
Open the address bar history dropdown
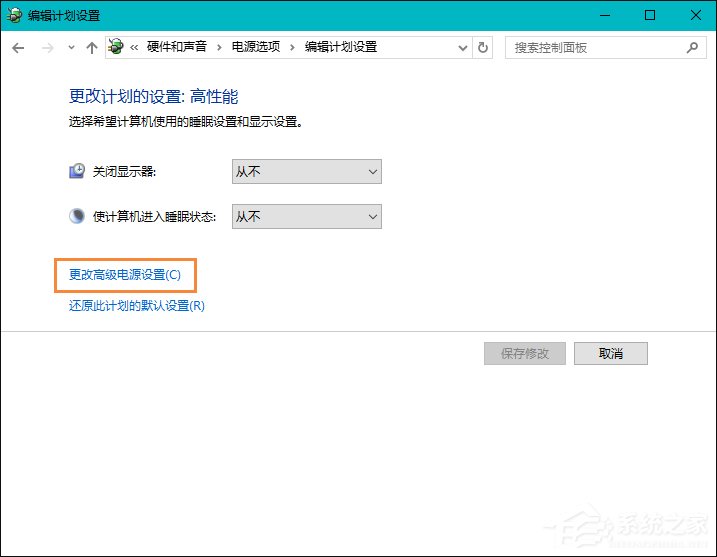point(463,48)
